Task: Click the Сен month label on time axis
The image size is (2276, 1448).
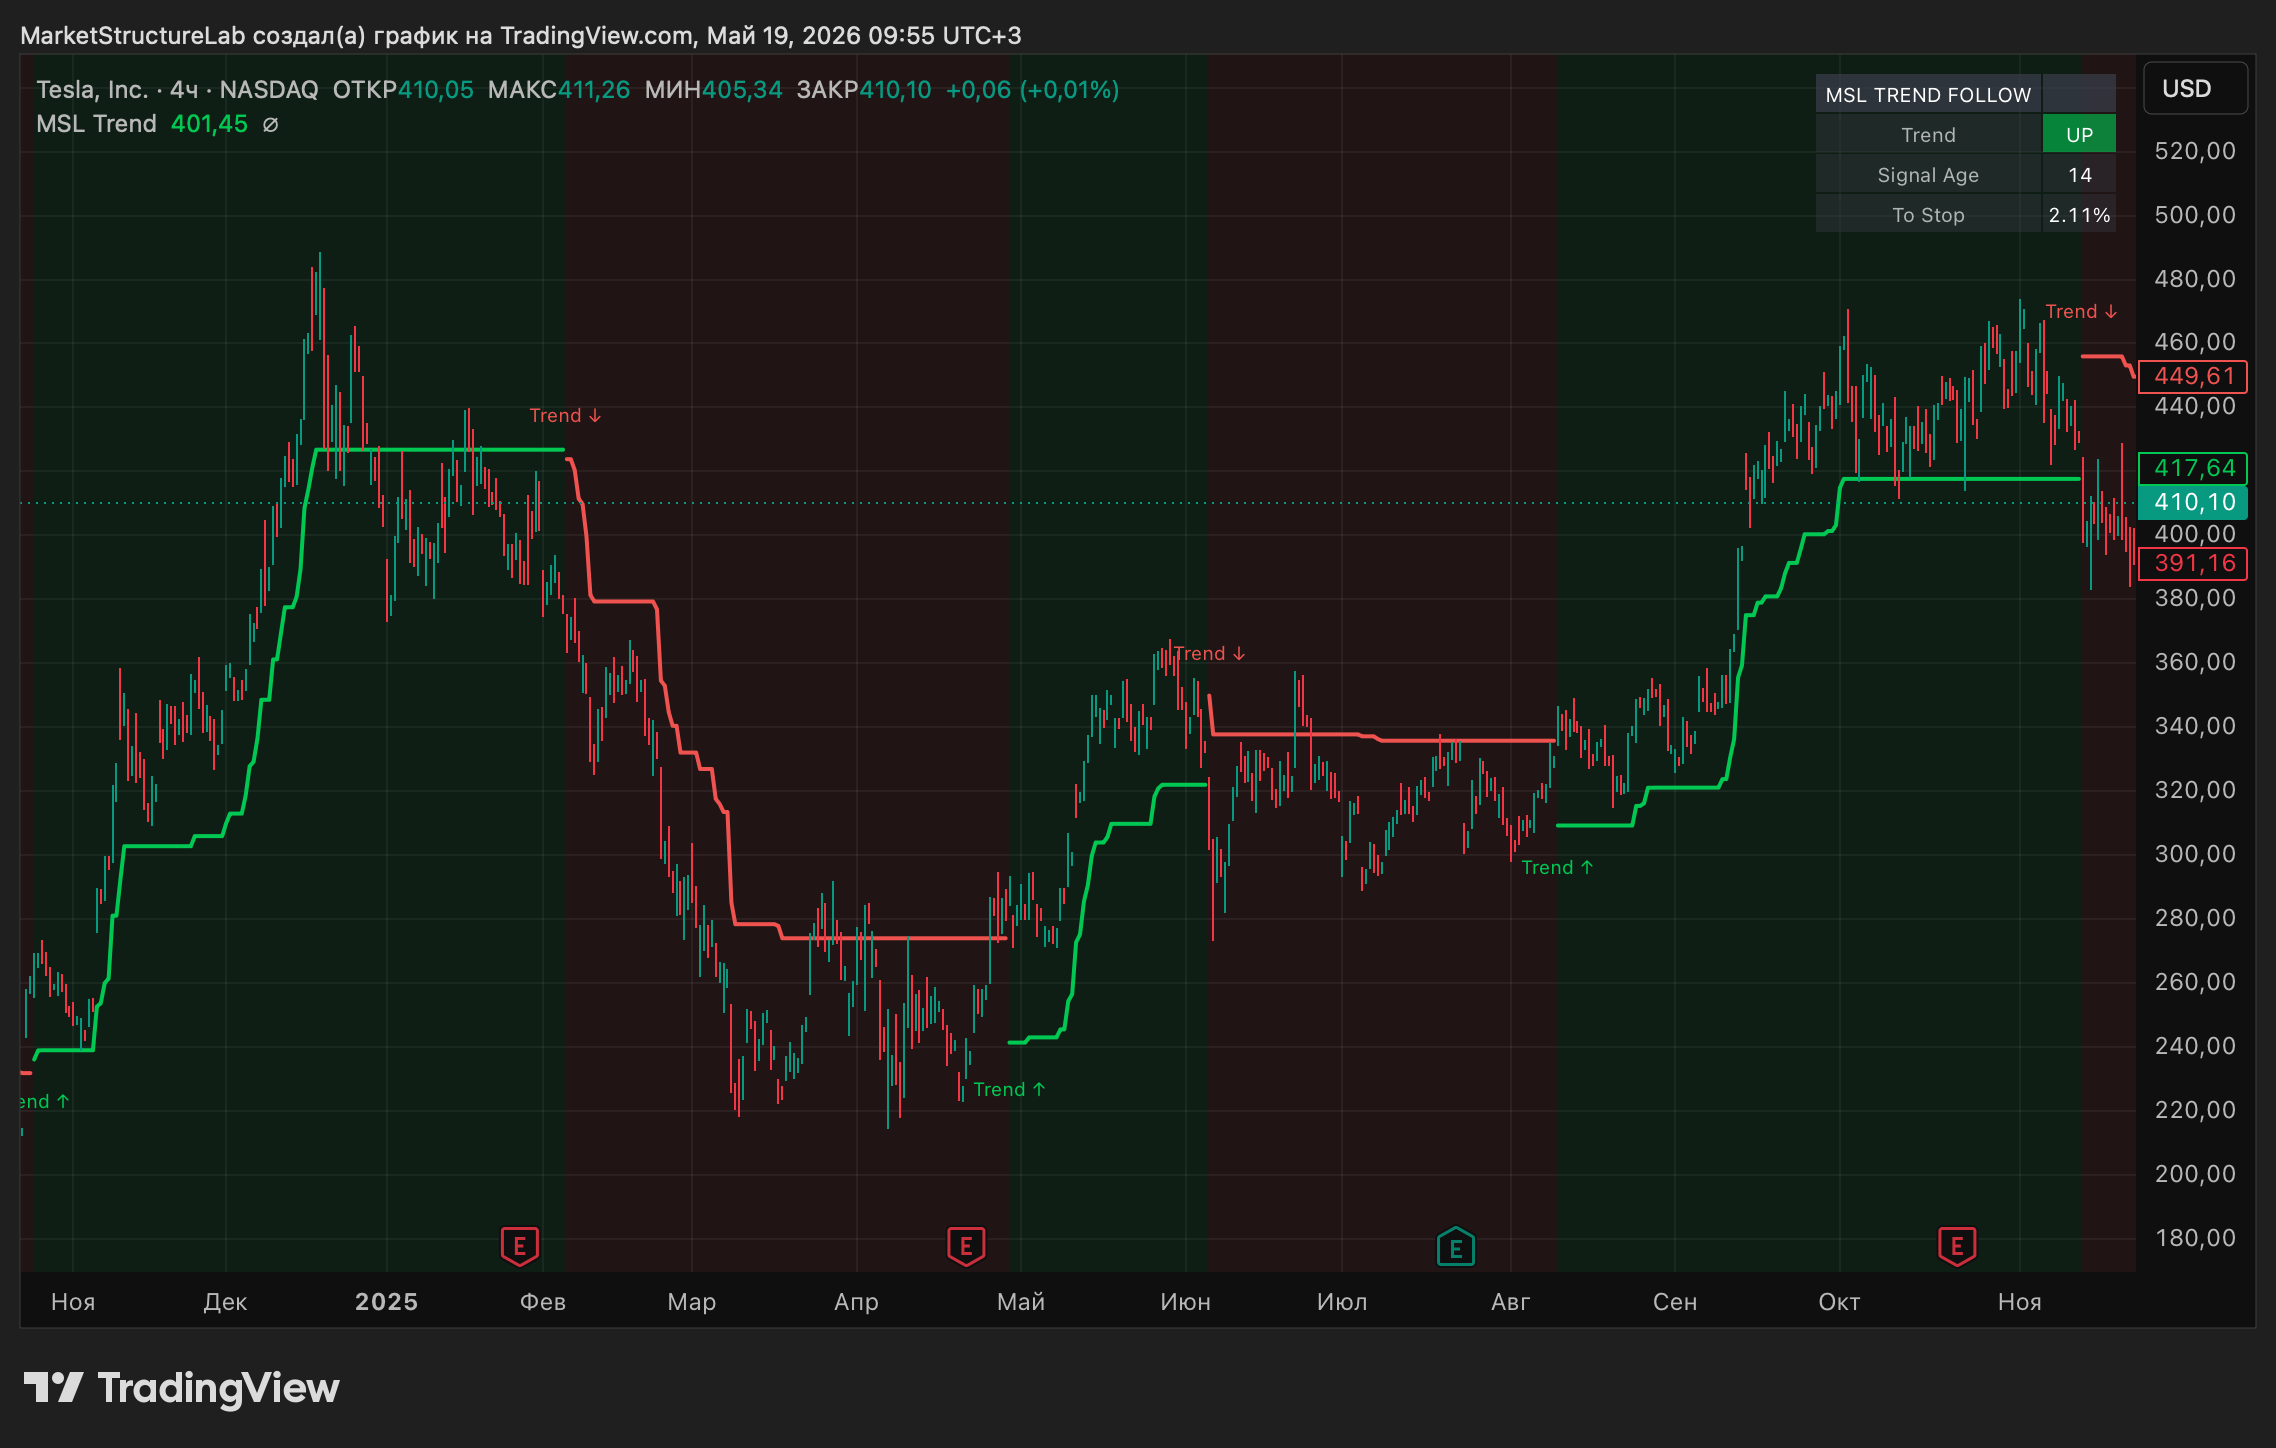Action: point(1675,1301)
